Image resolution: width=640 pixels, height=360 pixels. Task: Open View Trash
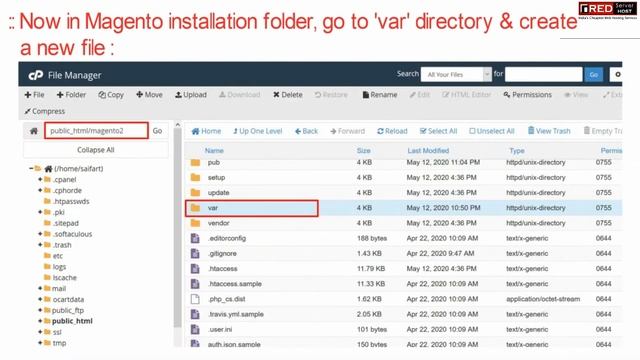(x=549, y=131)
